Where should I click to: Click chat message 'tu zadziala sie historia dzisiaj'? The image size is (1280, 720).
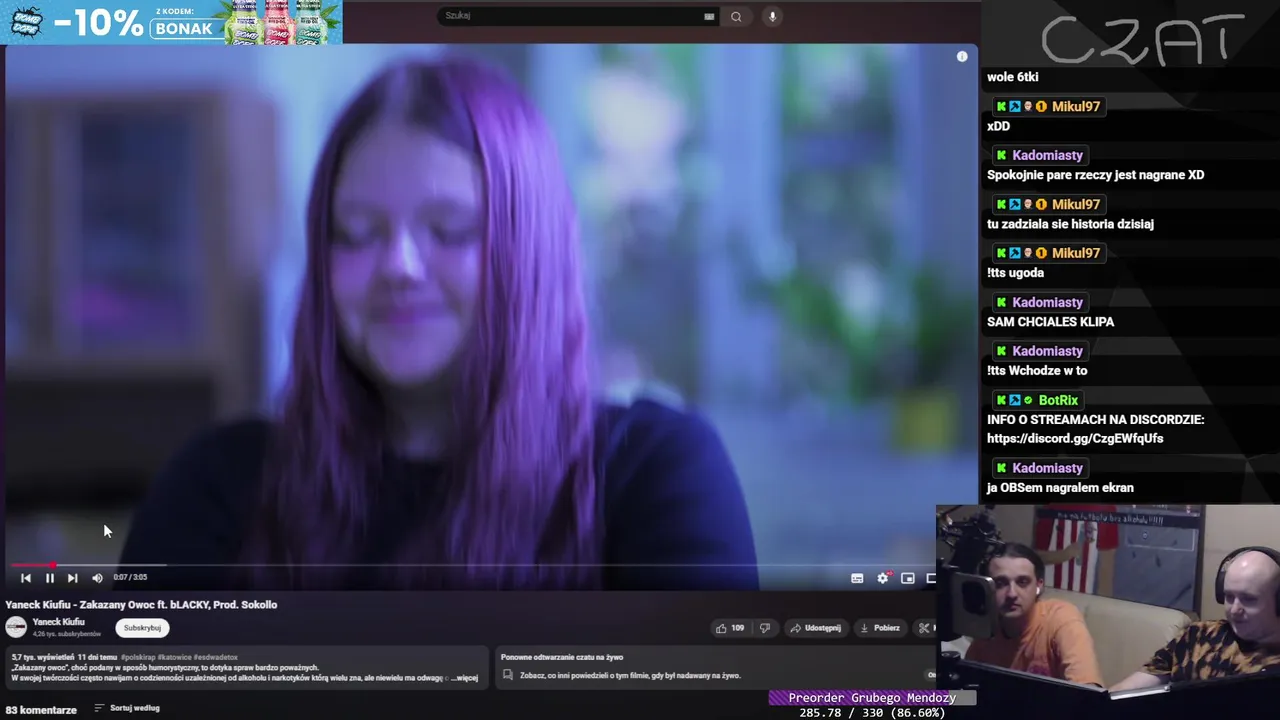(x=1070, y=224)
